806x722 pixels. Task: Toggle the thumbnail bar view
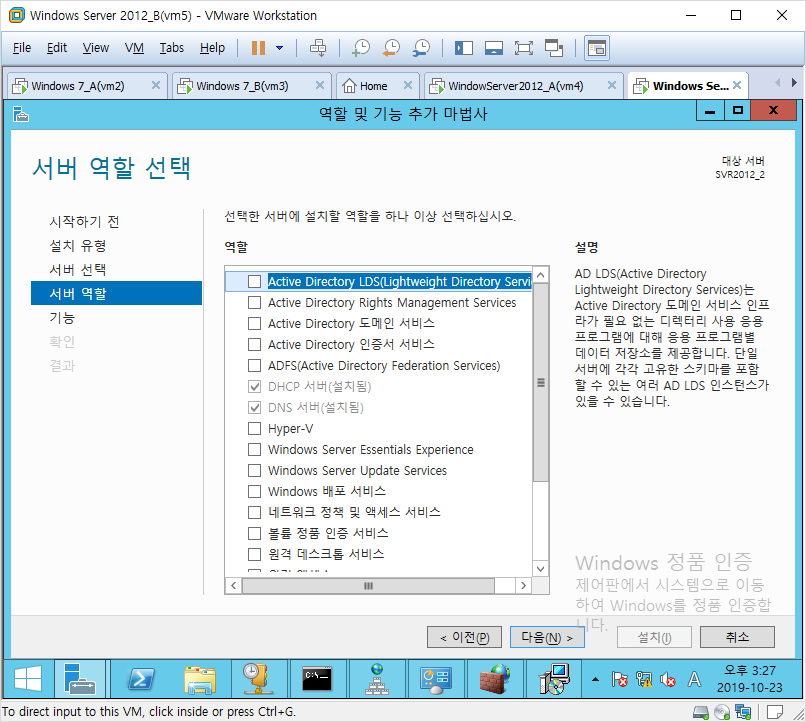click(493, 48)
